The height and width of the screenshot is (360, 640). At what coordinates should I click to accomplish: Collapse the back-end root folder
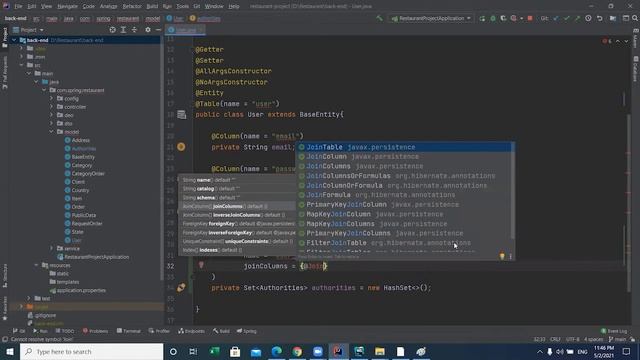tap(14, 40)
